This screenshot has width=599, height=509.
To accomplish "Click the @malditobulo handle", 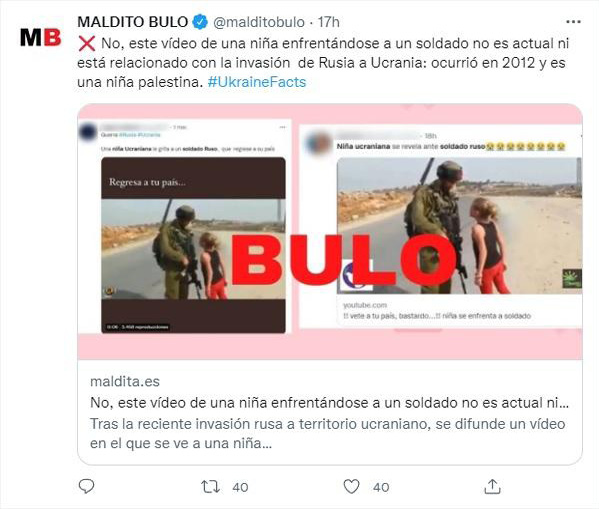I will (x=259, y=22).
